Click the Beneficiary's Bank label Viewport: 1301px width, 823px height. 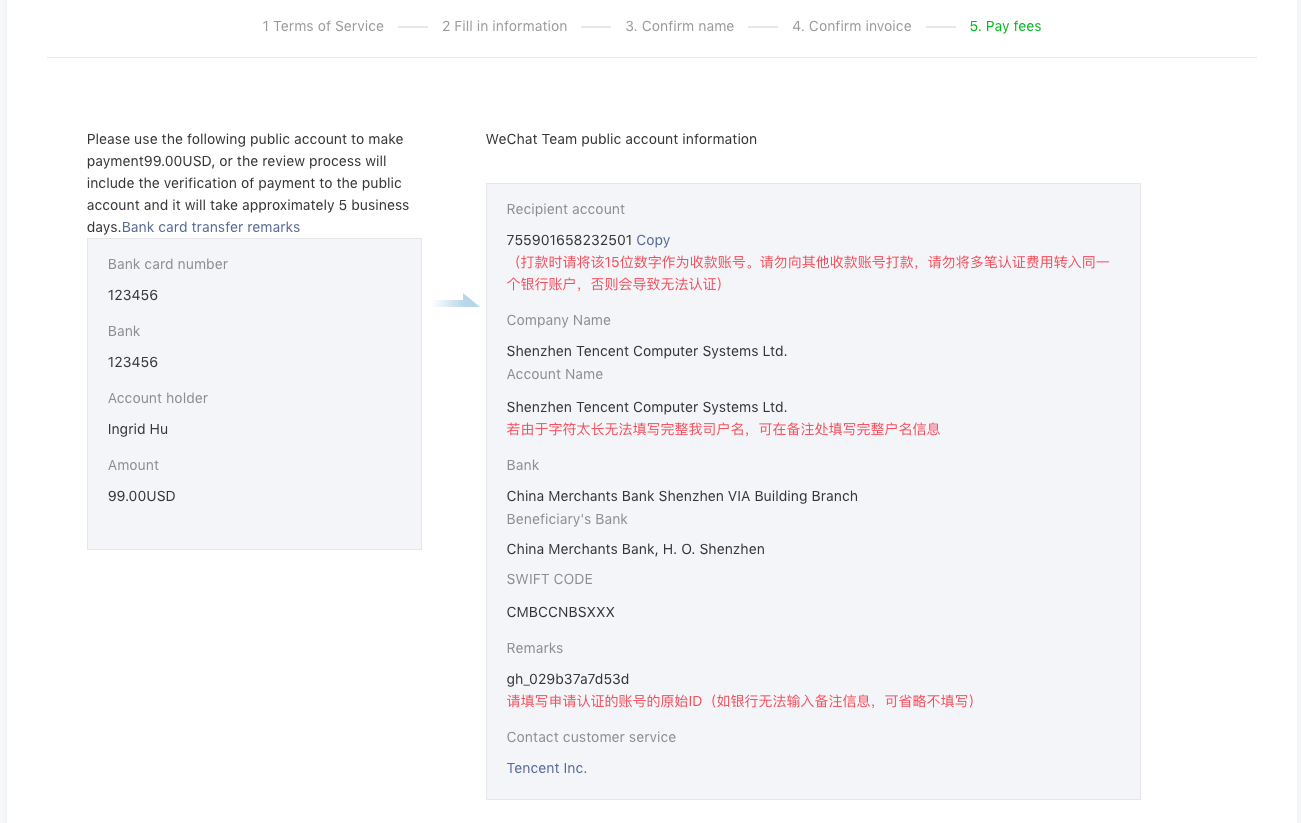click(x=567, y=519)
